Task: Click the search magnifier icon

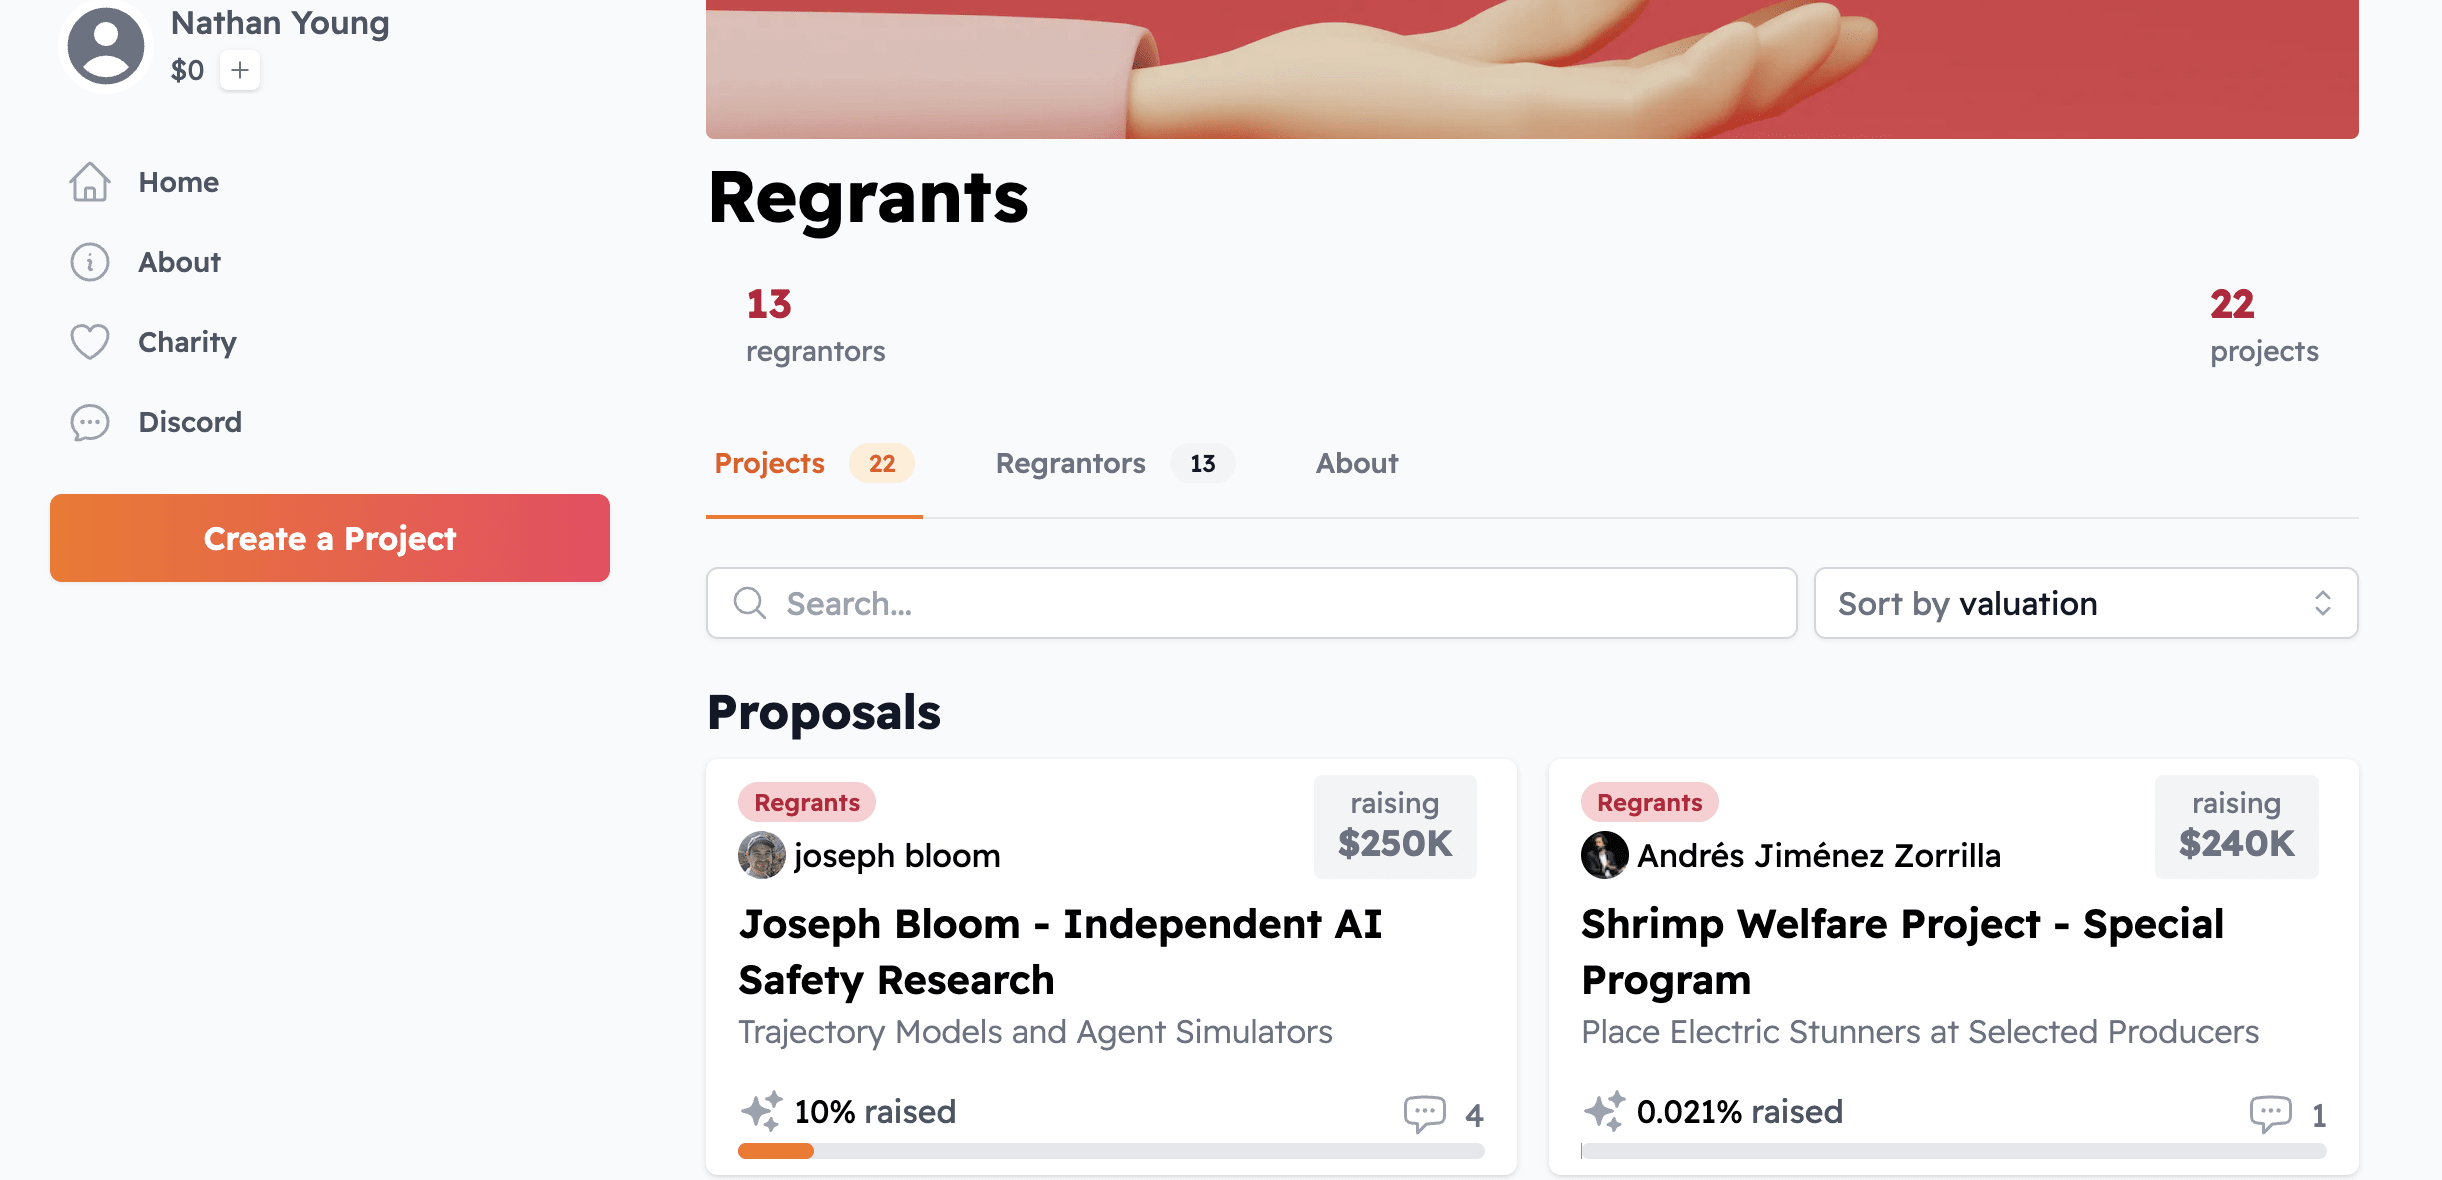Action: (750, 603)
